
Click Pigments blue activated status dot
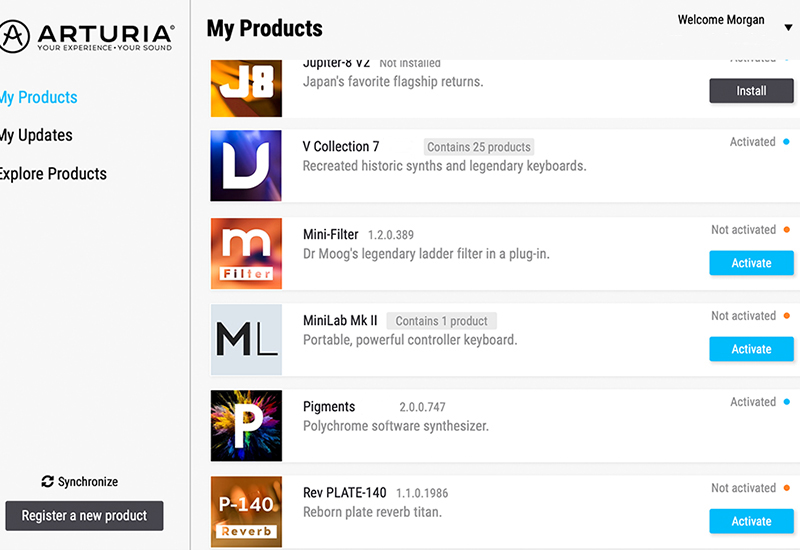click(x=787, y=402)
